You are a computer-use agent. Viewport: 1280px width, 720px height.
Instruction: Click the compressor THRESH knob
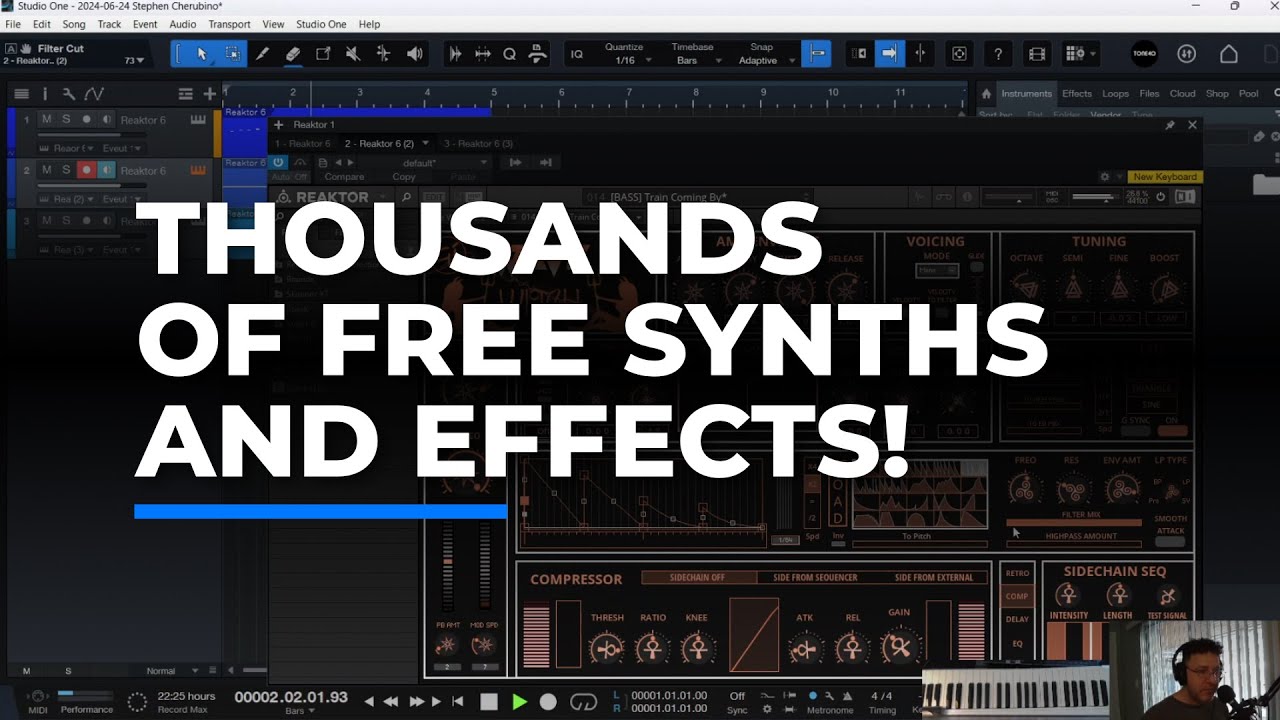coord(607,649)
